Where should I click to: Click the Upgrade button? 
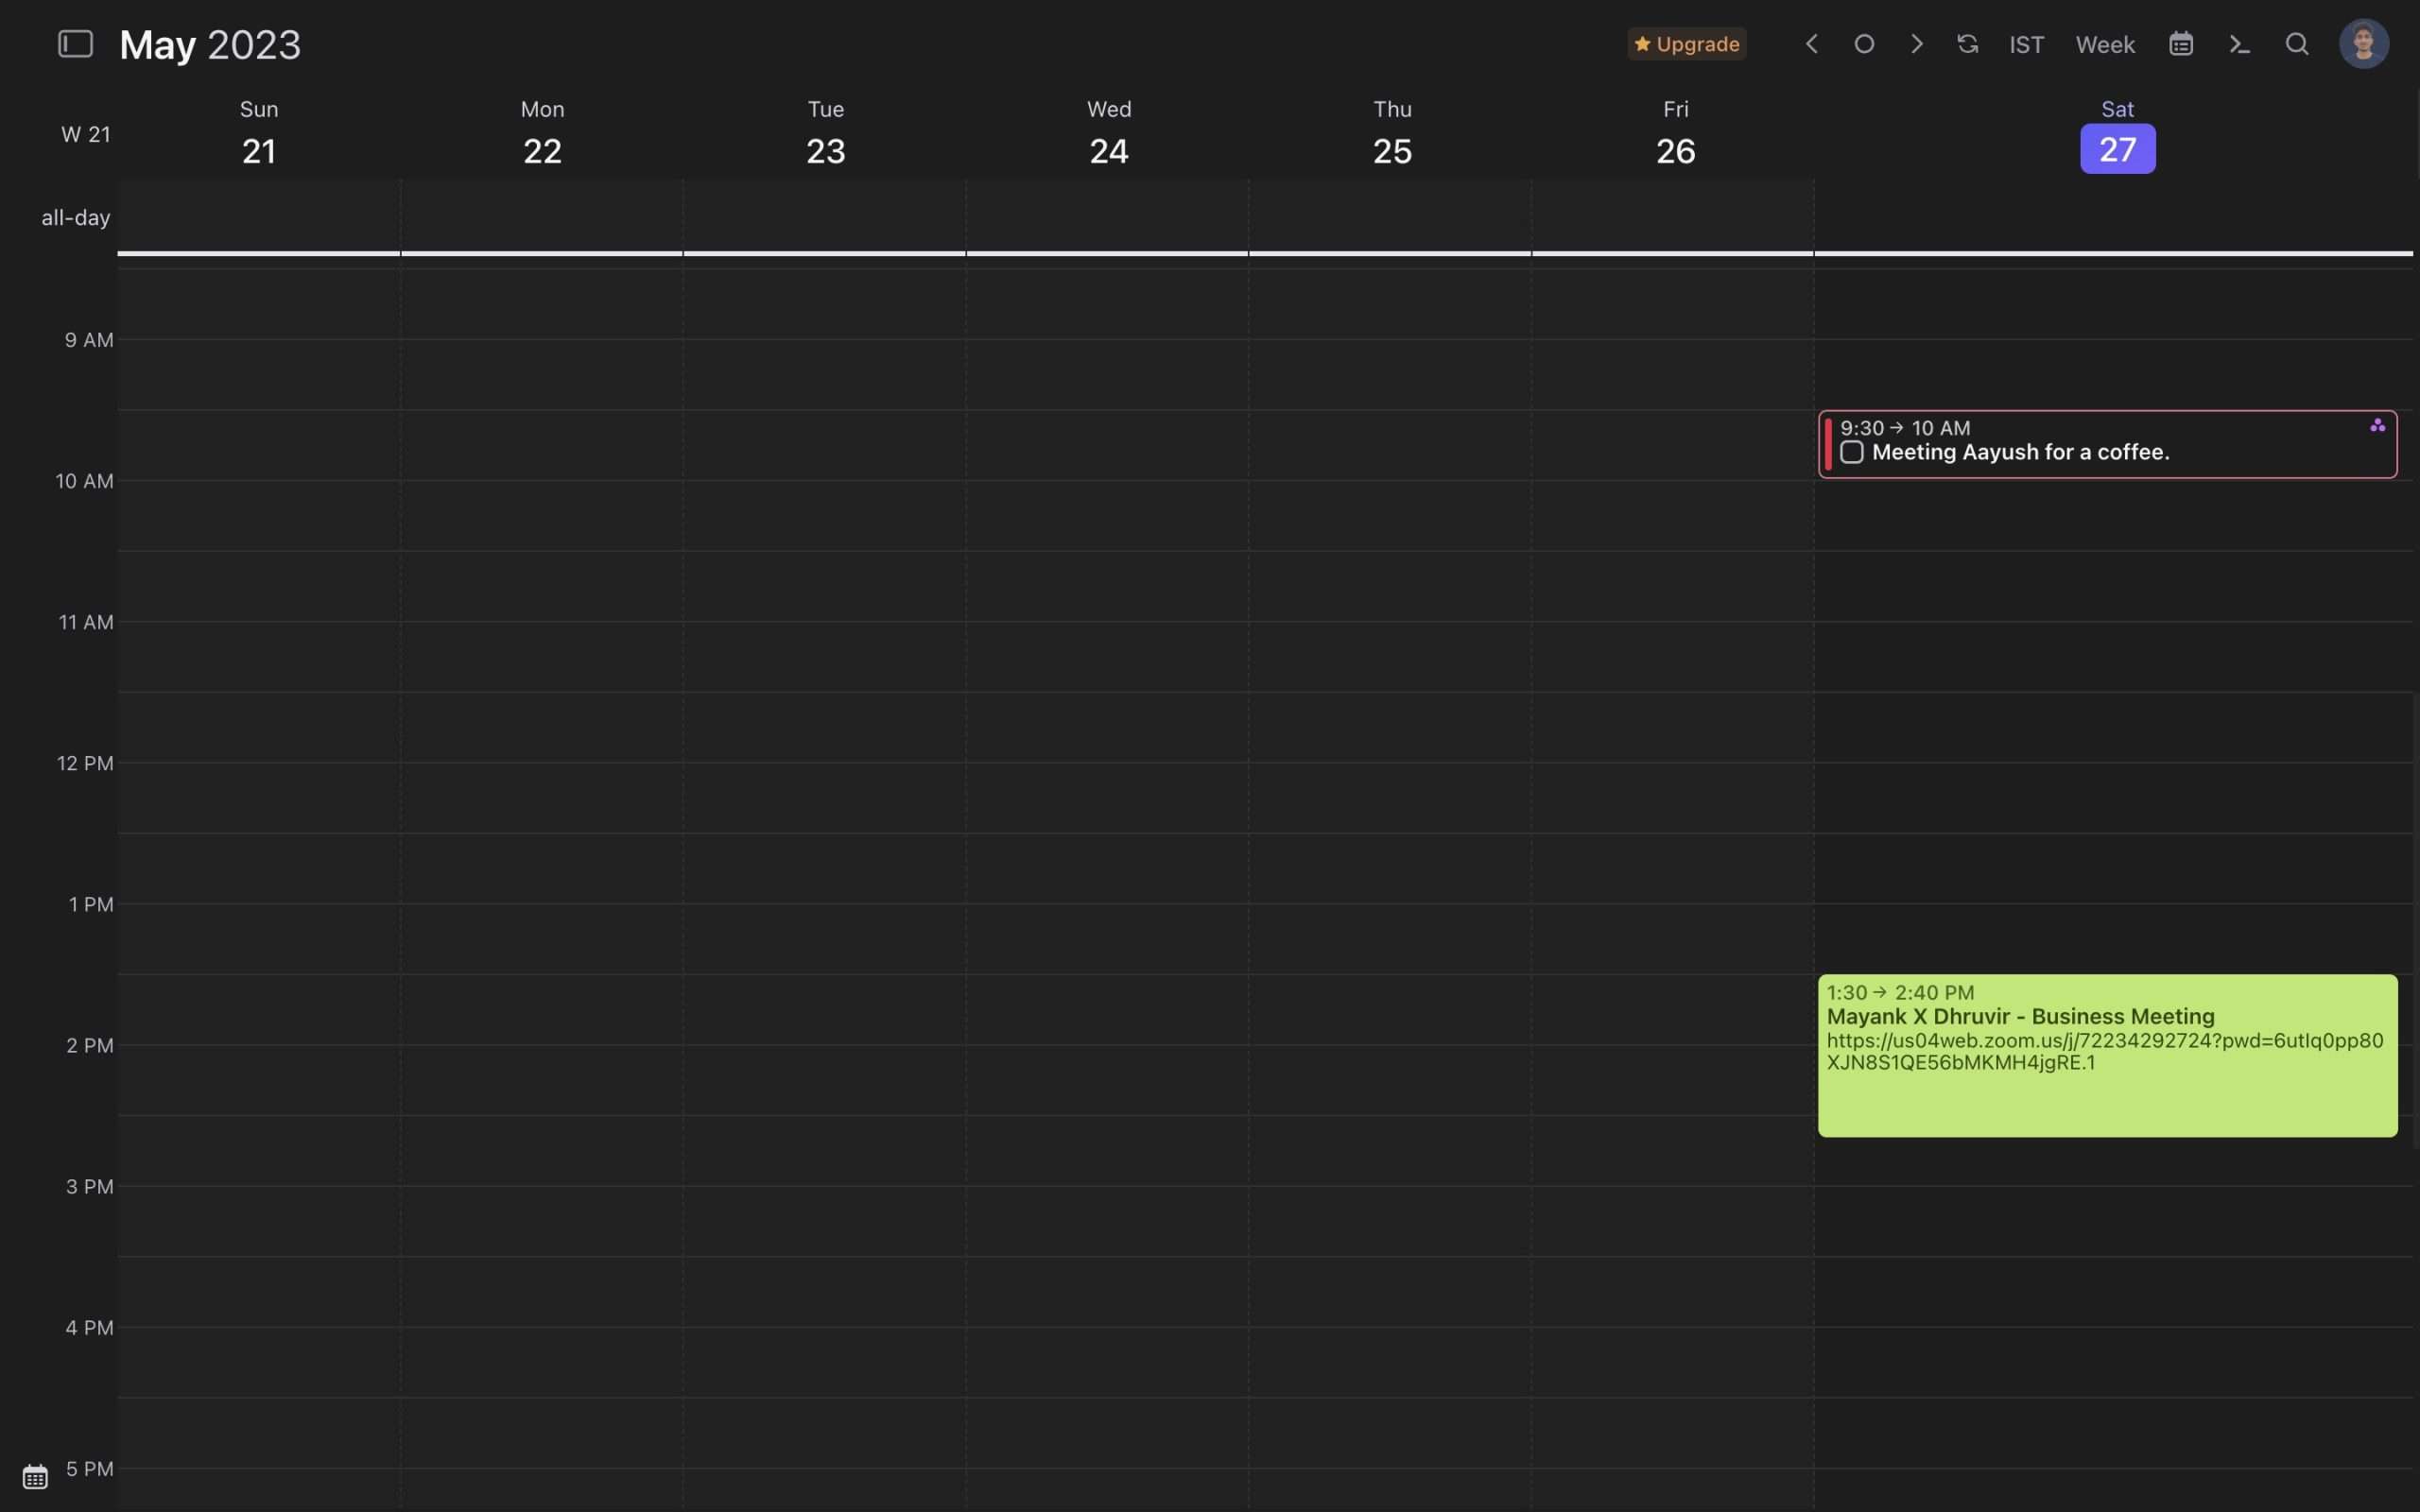tap(1687, 44)
